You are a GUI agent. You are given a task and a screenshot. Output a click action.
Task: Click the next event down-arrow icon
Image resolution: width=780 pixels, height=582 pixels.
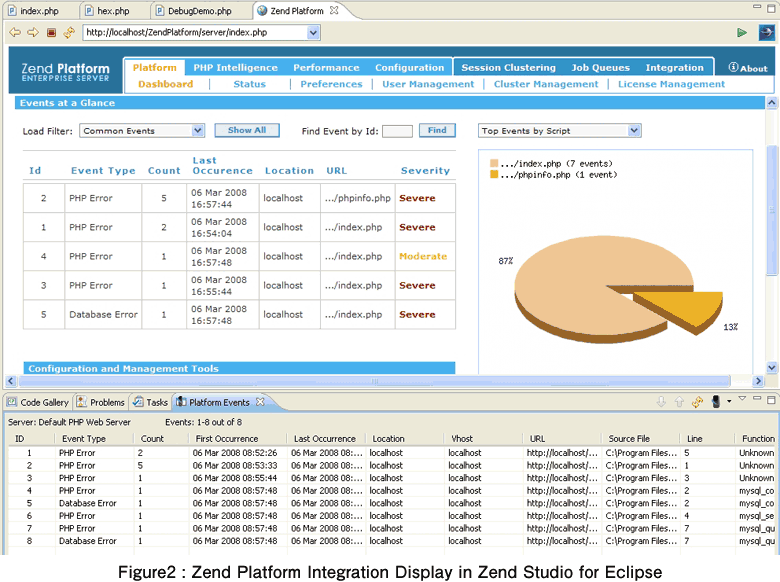coord(661,401)
